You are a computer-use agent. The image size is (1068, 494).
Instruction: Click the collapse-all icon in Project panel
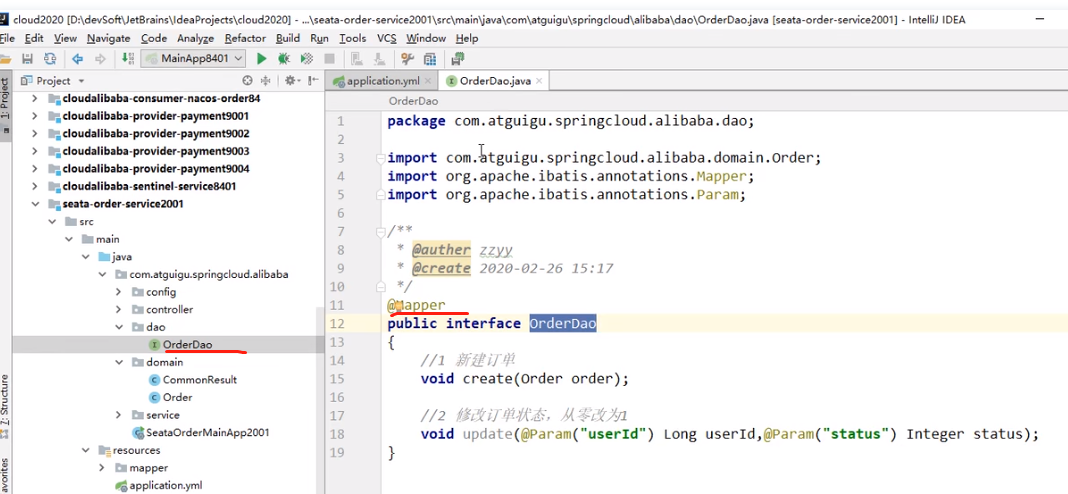click(x=266, y=80)
